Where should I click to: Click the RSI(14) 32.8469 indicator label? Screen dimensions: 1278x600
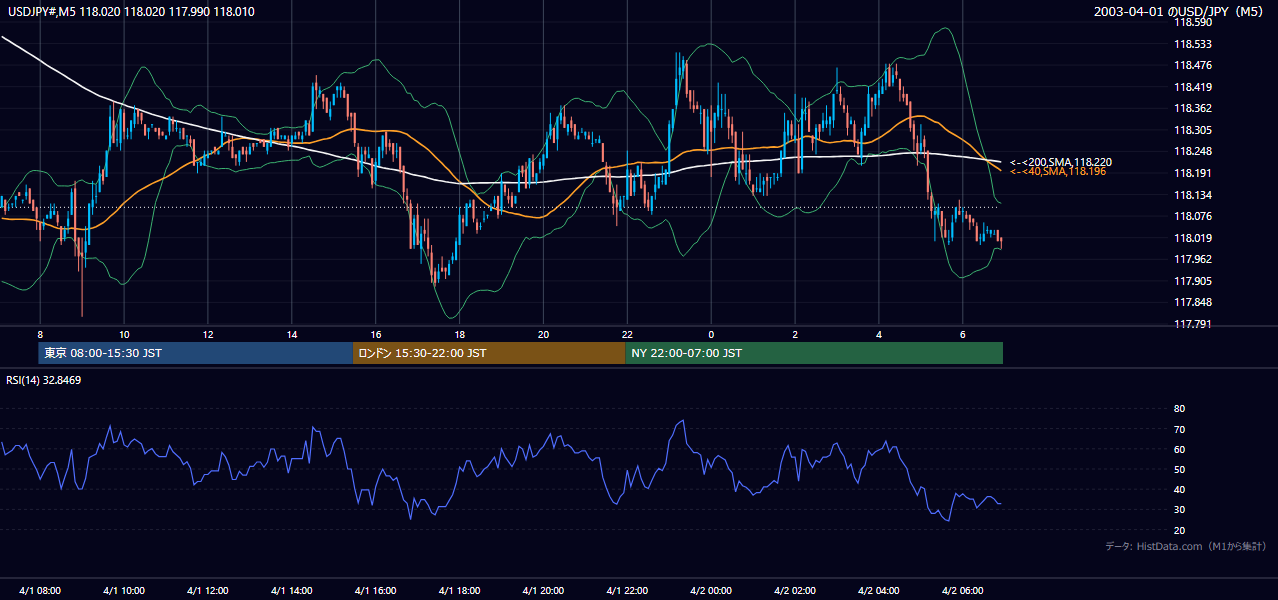(x=44, y=380)
